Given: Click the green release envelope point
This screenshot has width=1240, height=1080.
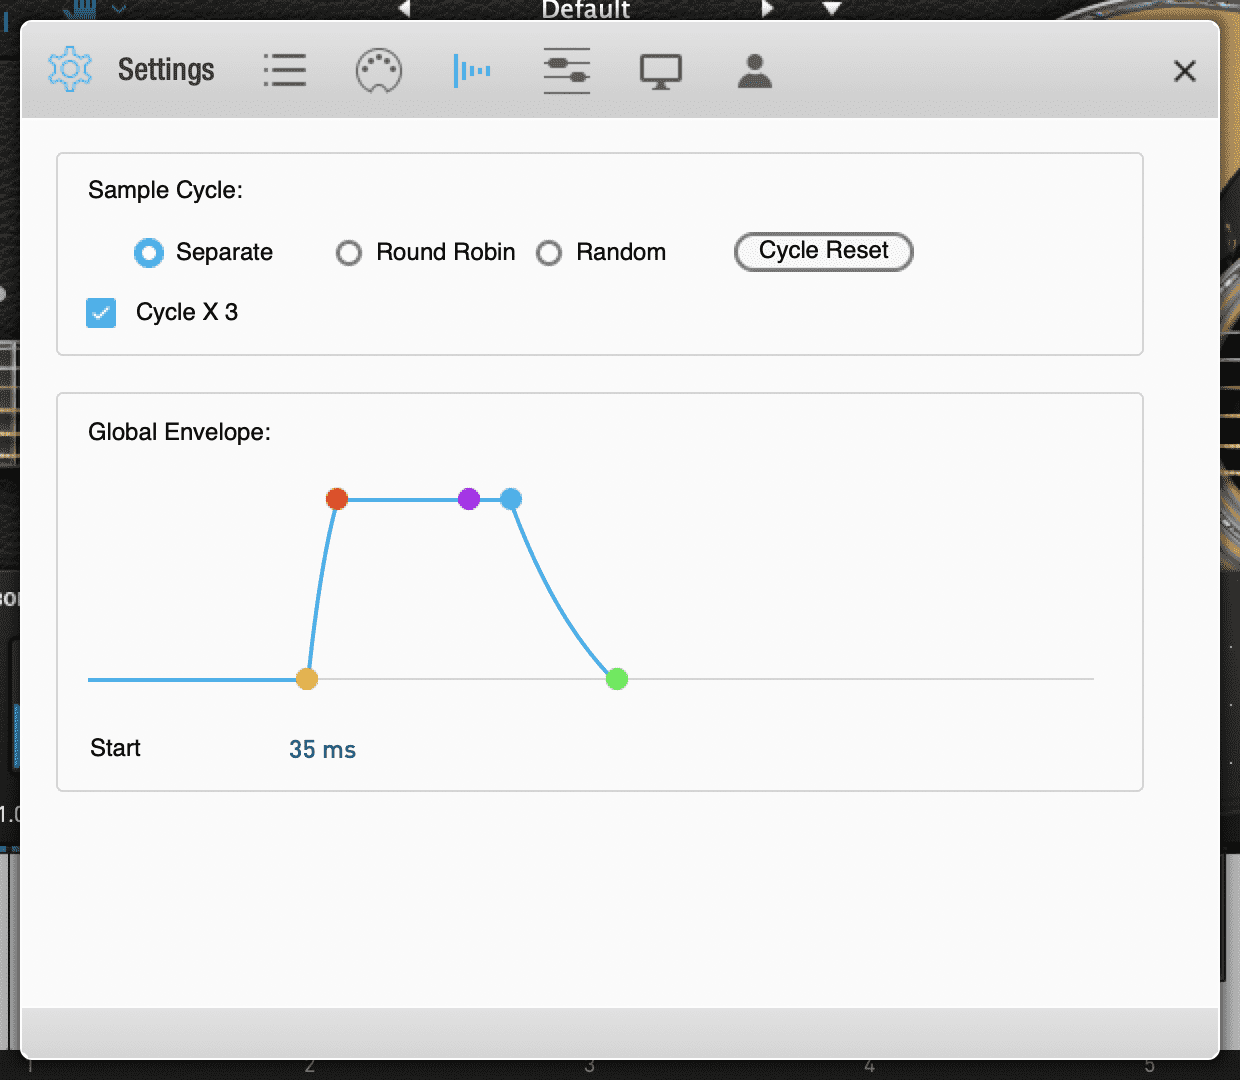Looking at the screenshot, I should pyautogui.click(x=617, y=679).
